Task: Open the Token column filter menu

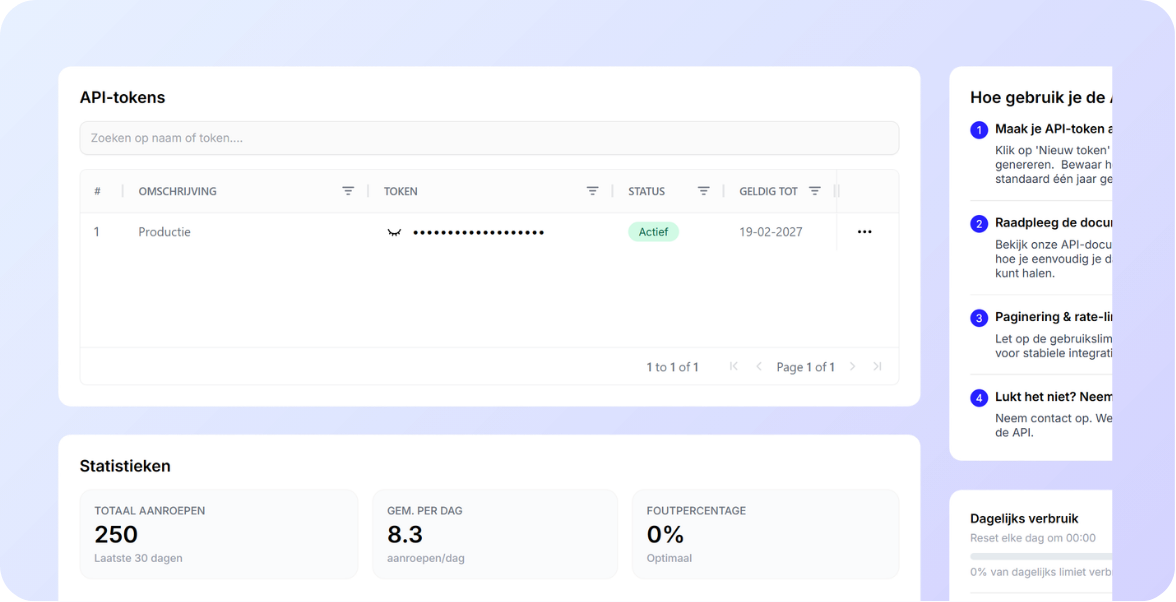Action: point(592,191)
